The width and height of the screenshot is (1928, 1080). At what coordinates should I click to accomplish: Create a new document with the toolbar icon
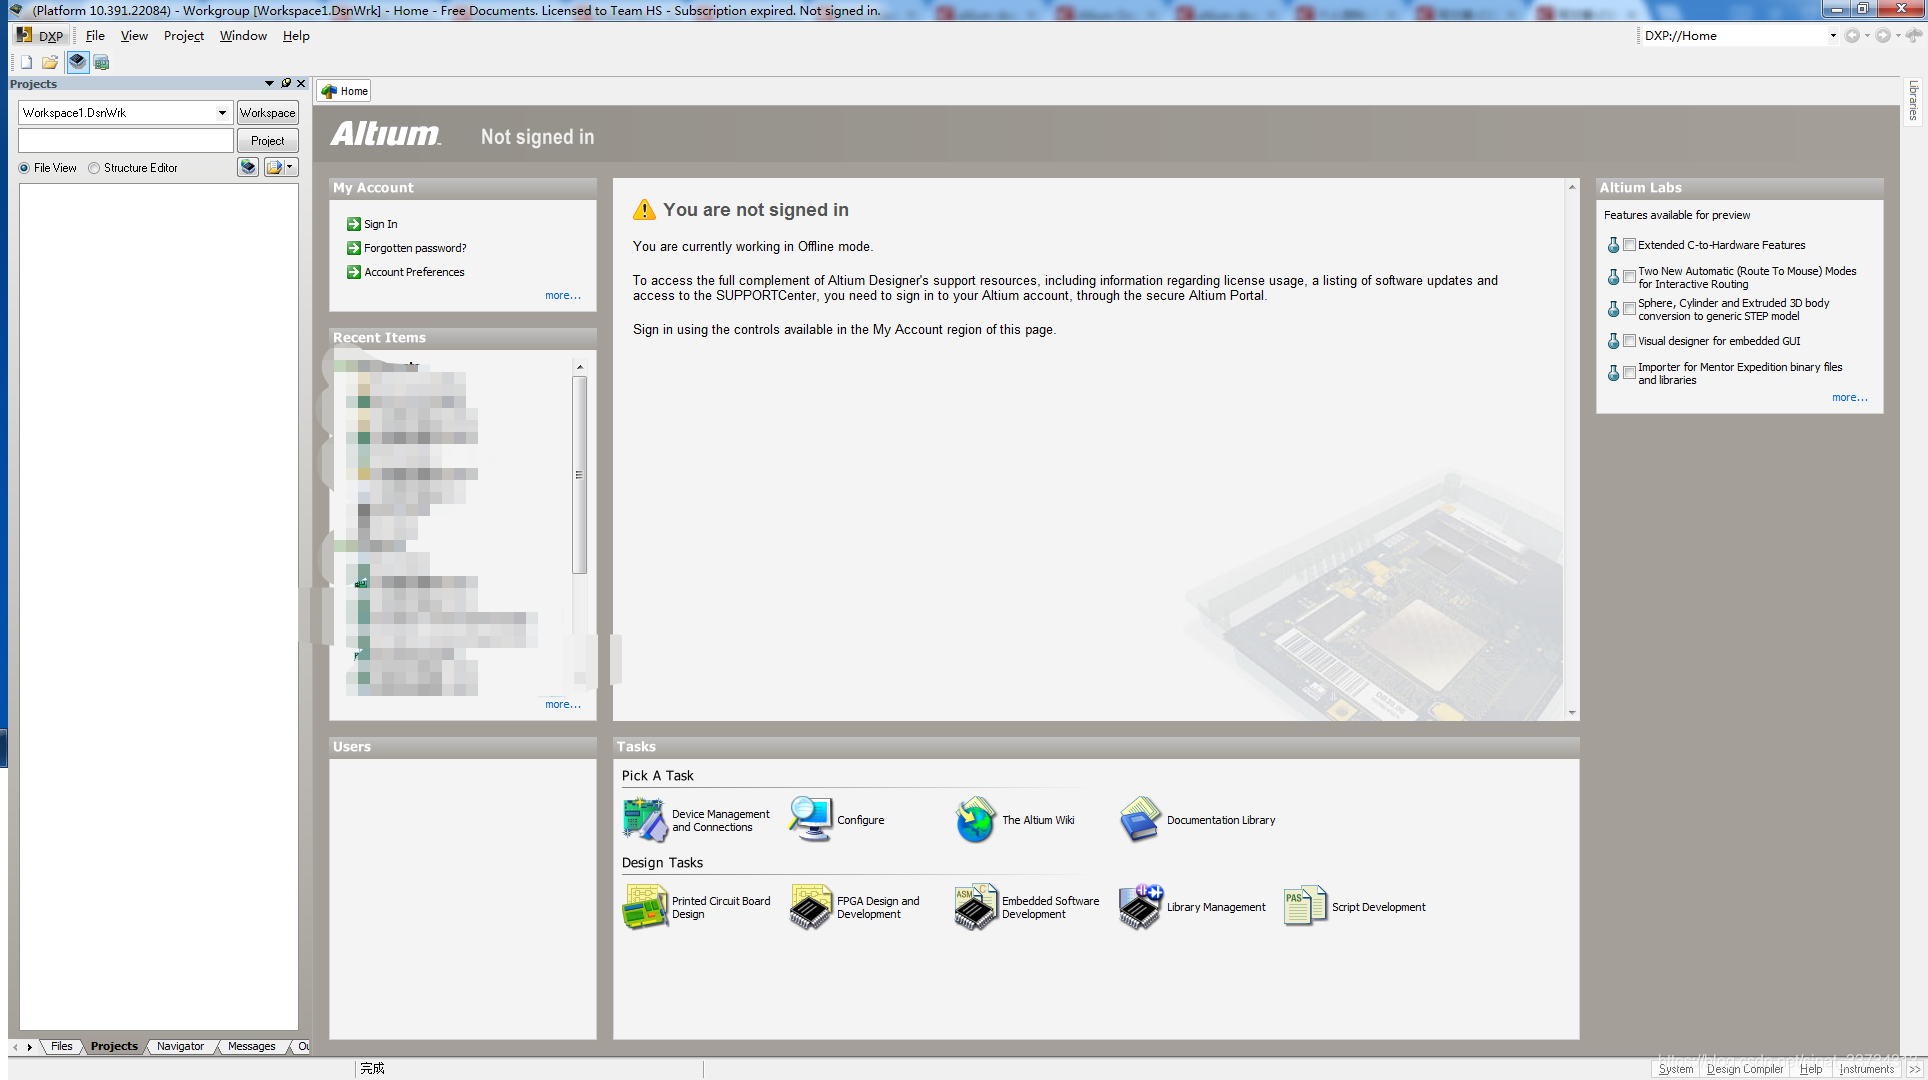pos(25,61)
